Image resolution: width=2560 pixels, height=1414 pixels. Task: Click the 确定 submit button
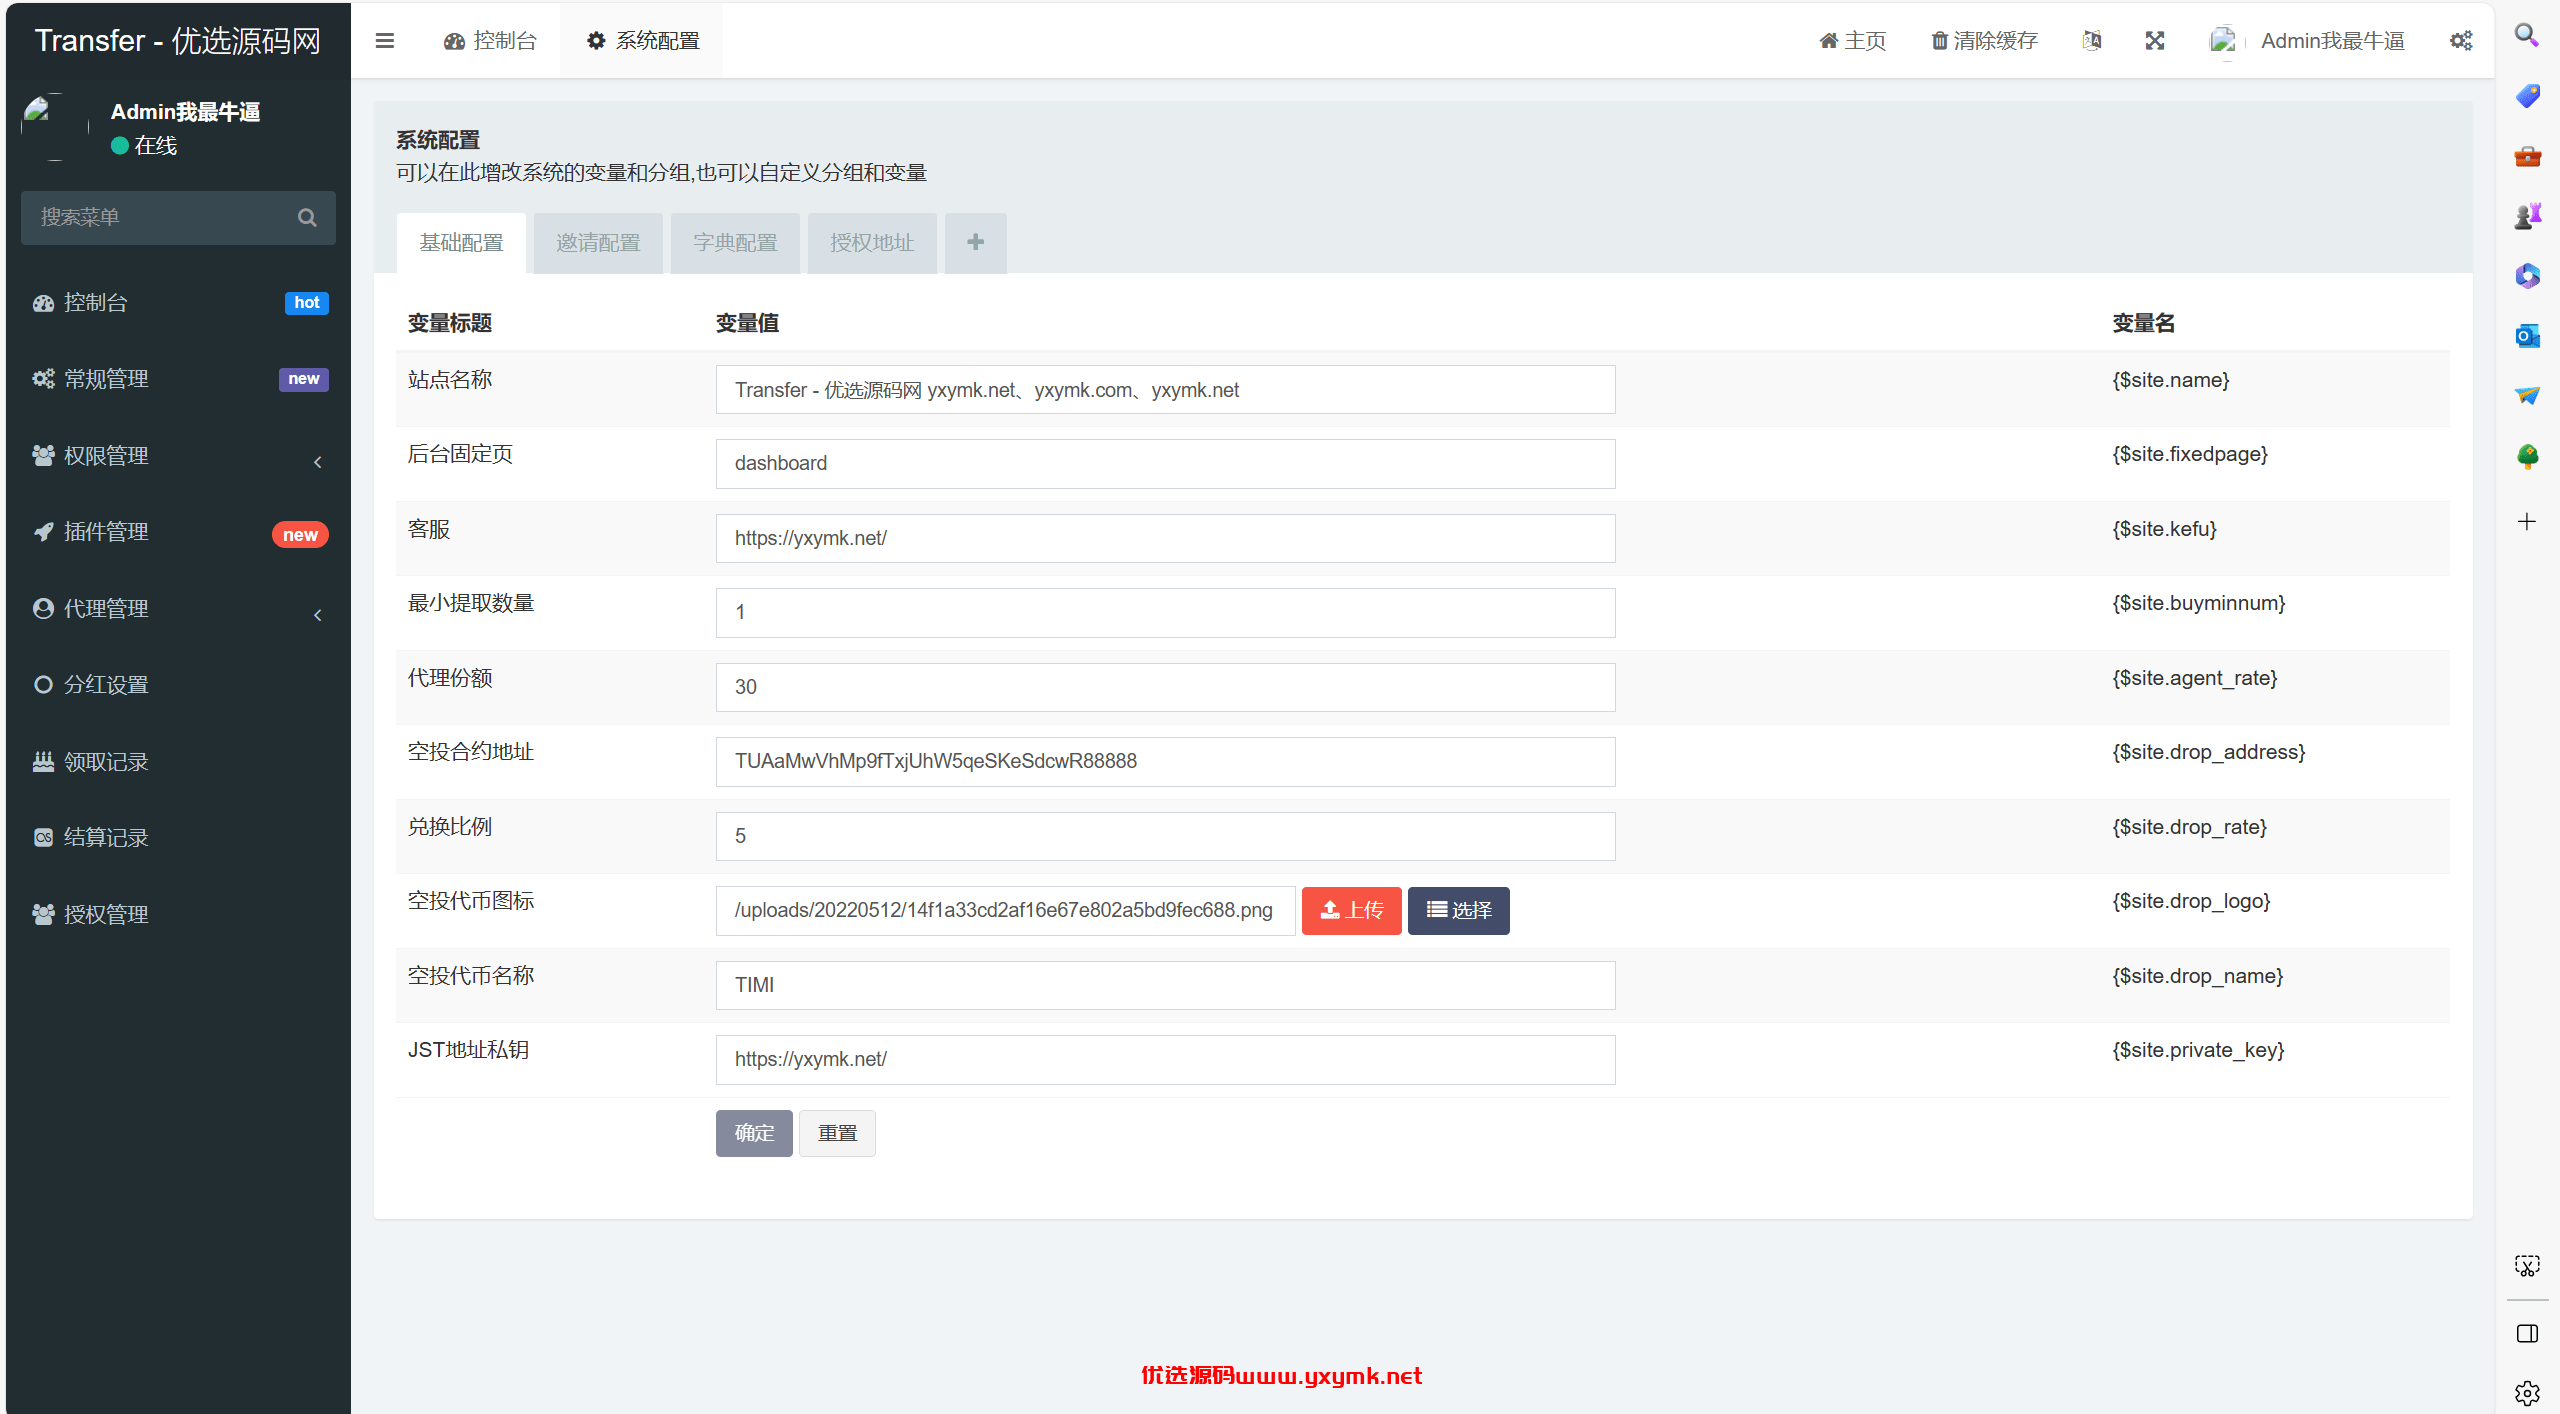point(754,1133)
